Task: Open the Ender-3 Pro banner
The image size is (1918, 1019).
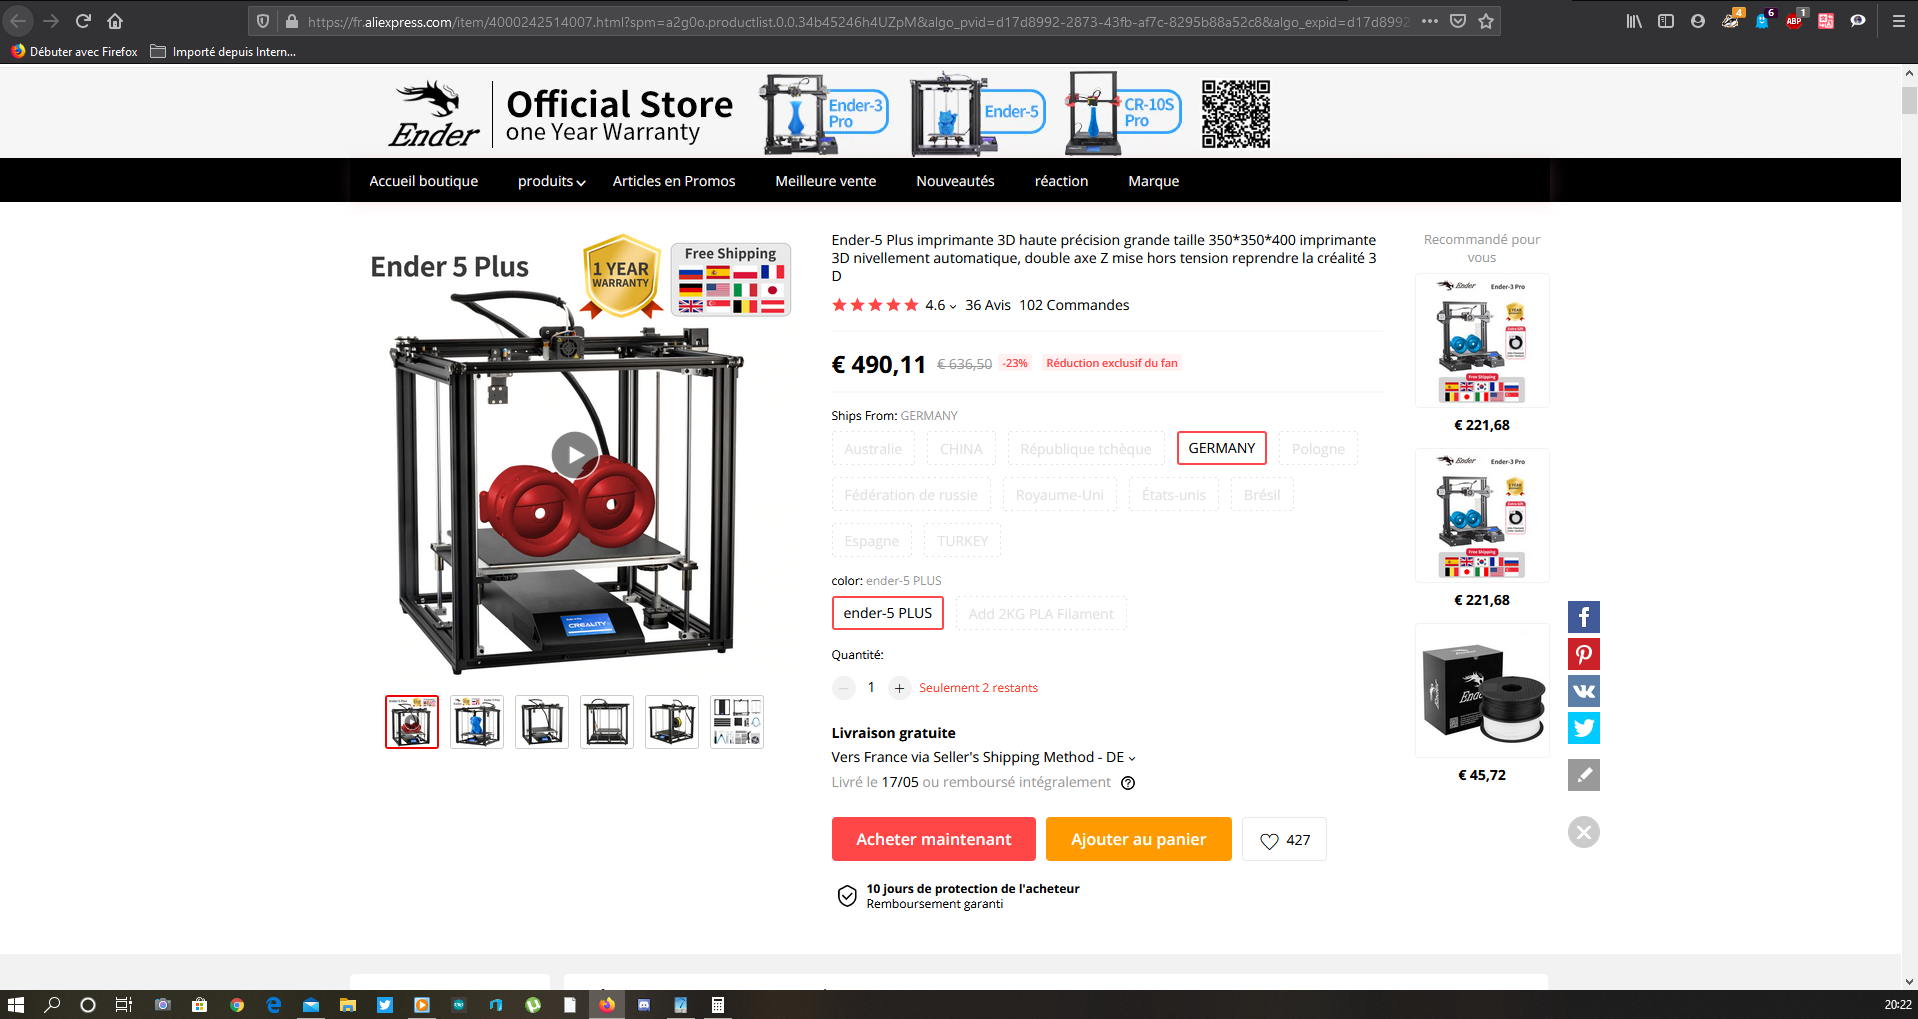Action: (824, 114)
